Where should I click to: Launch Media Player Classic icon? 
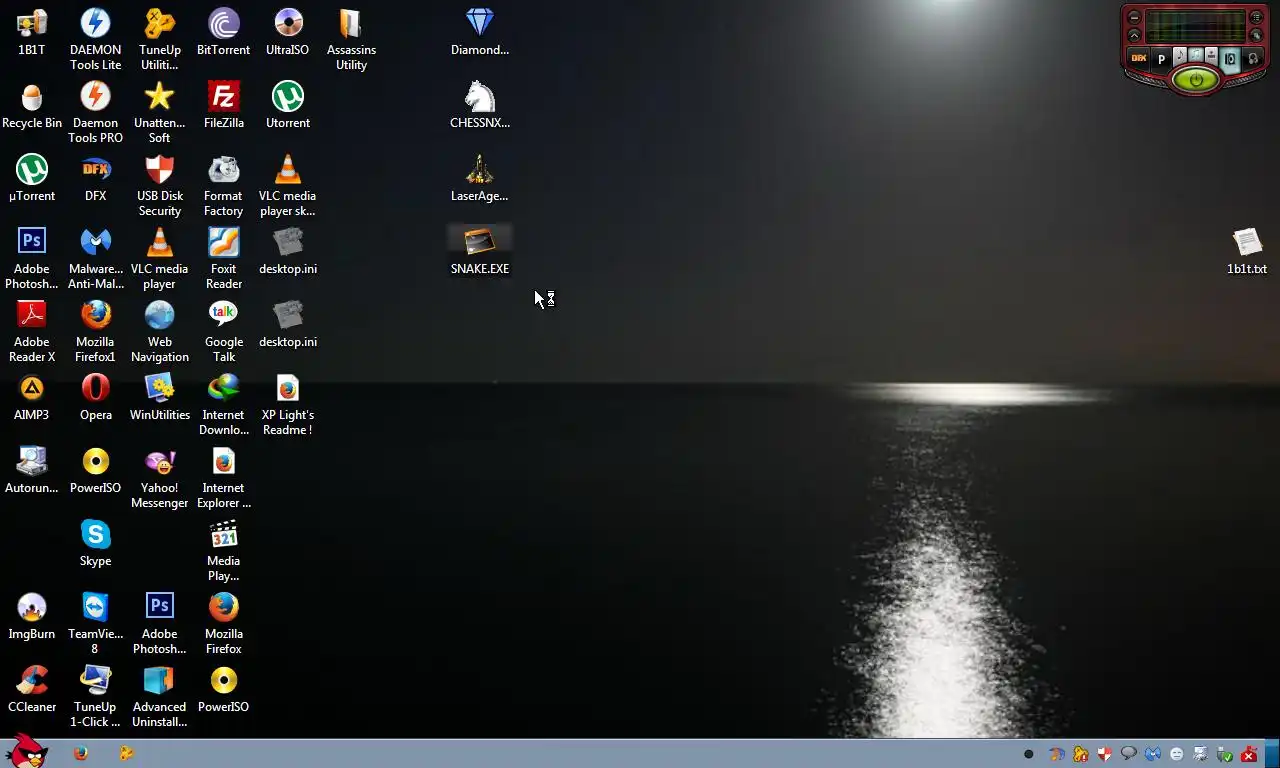[223, 550]
